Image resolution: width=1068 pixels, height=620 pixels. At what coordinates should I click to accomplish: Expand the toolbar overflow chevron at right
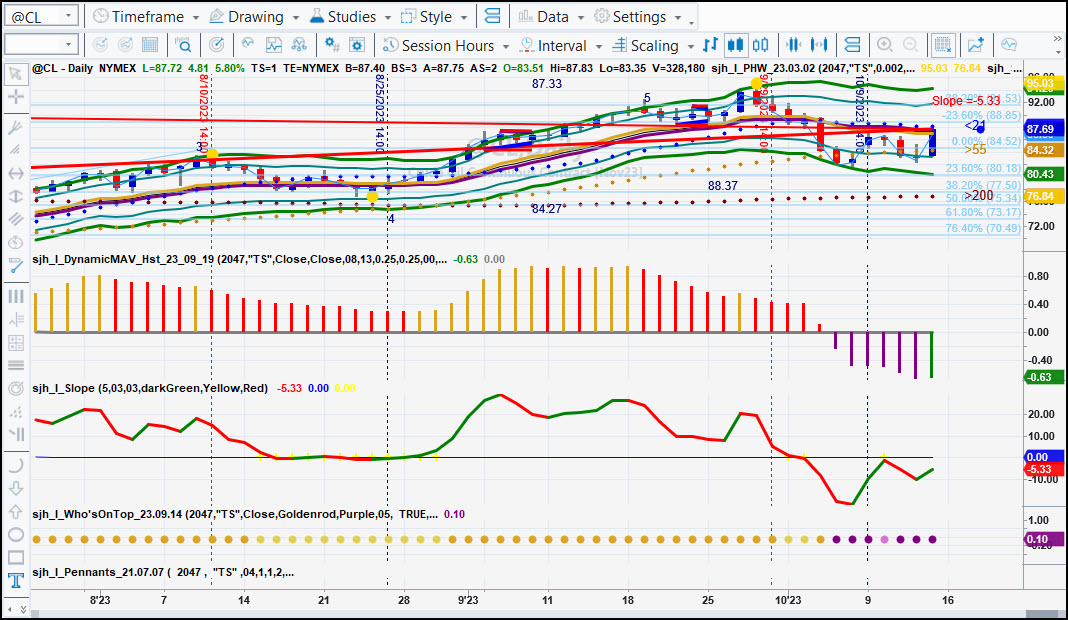(x=1058, y=40)
